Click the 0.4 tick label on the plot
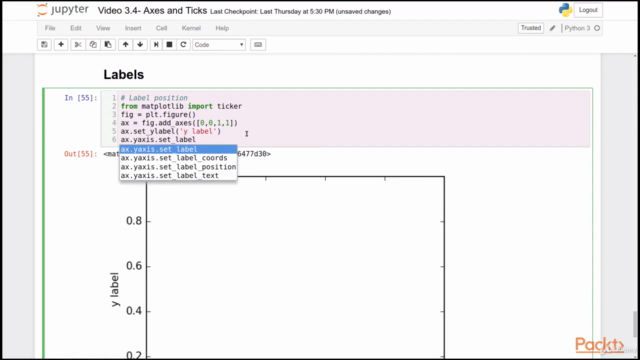This screenshot has height=360, width=640. tap(134, 311)
